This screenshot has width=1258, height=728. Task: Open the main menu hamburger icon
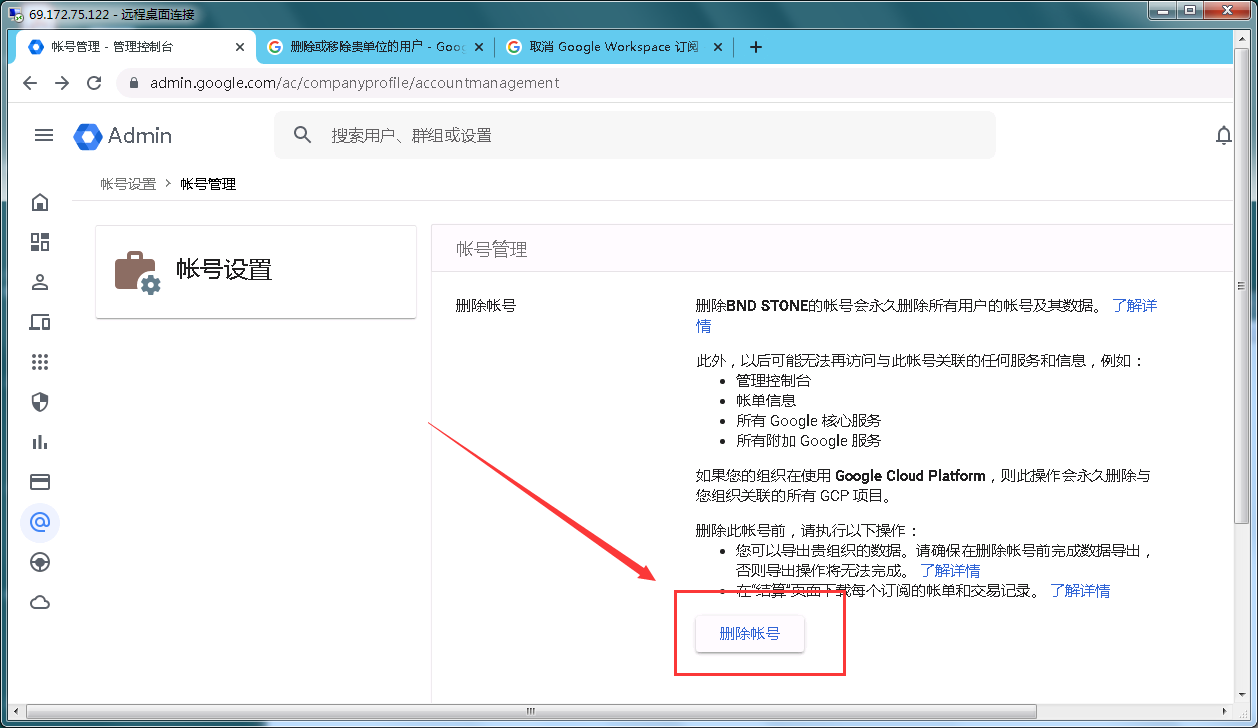click(x=44, y=135)
